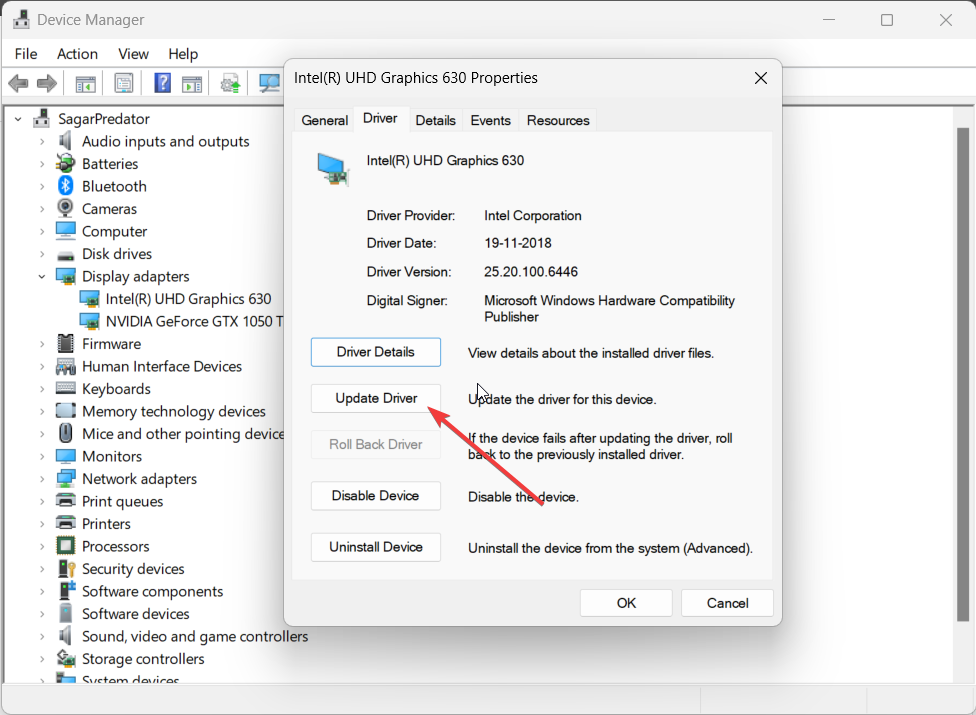
Task: Click the driver date value 19-11-2018
Action: (x=518, y=243)
